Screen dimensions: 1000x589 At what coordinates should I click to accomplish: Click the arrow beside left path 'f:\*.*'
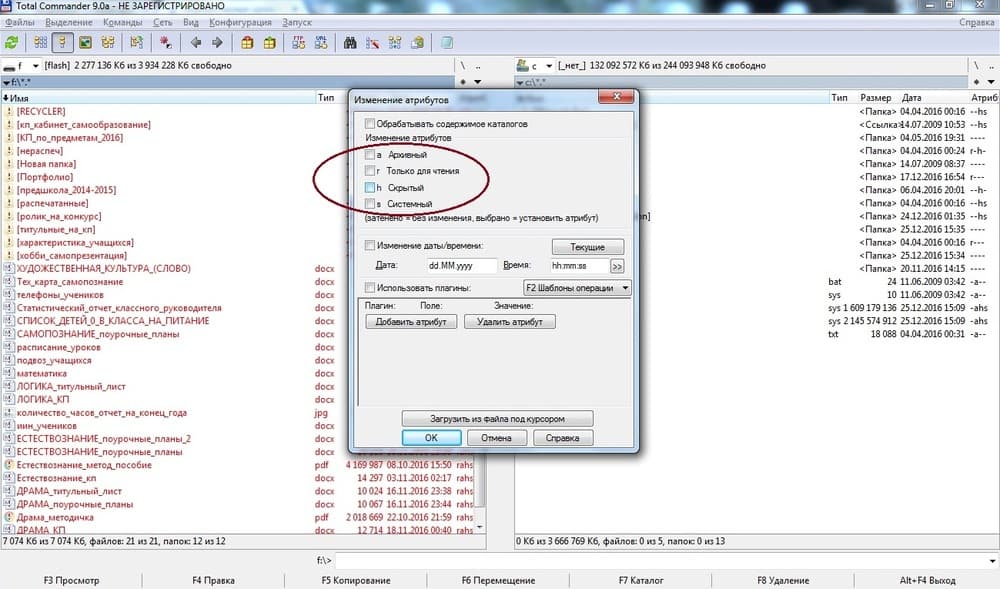[6, 82]
